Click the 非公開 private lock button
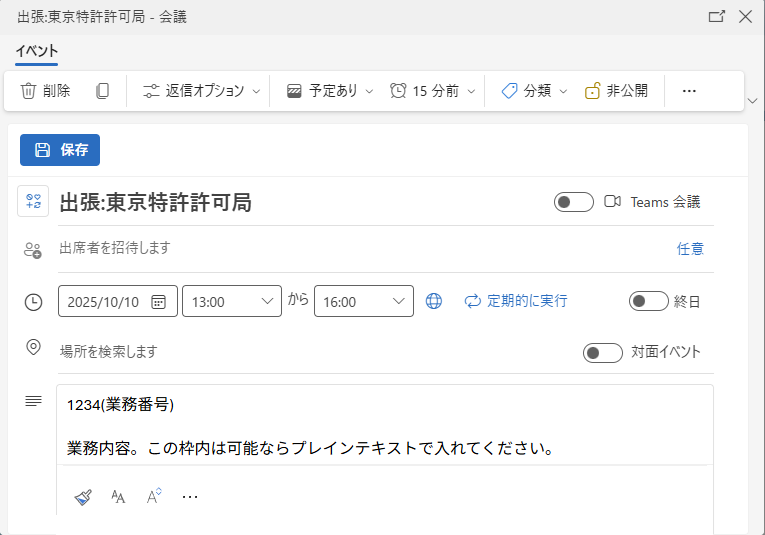The image size is (765, 535). pyautogui.click(x=616, y=91)
